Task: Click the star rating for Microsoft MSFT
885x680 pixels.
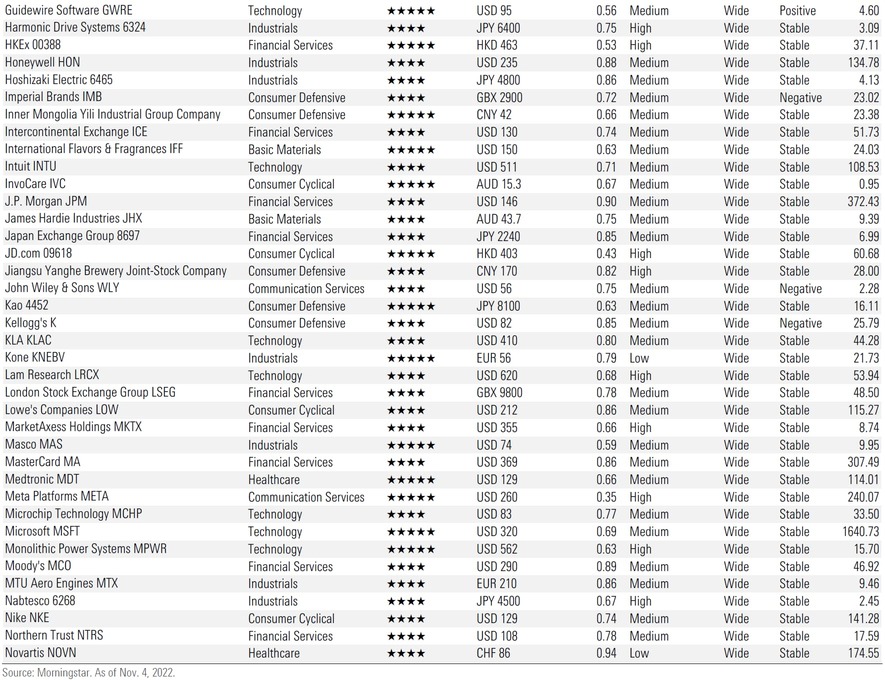Action: (410, 532)
